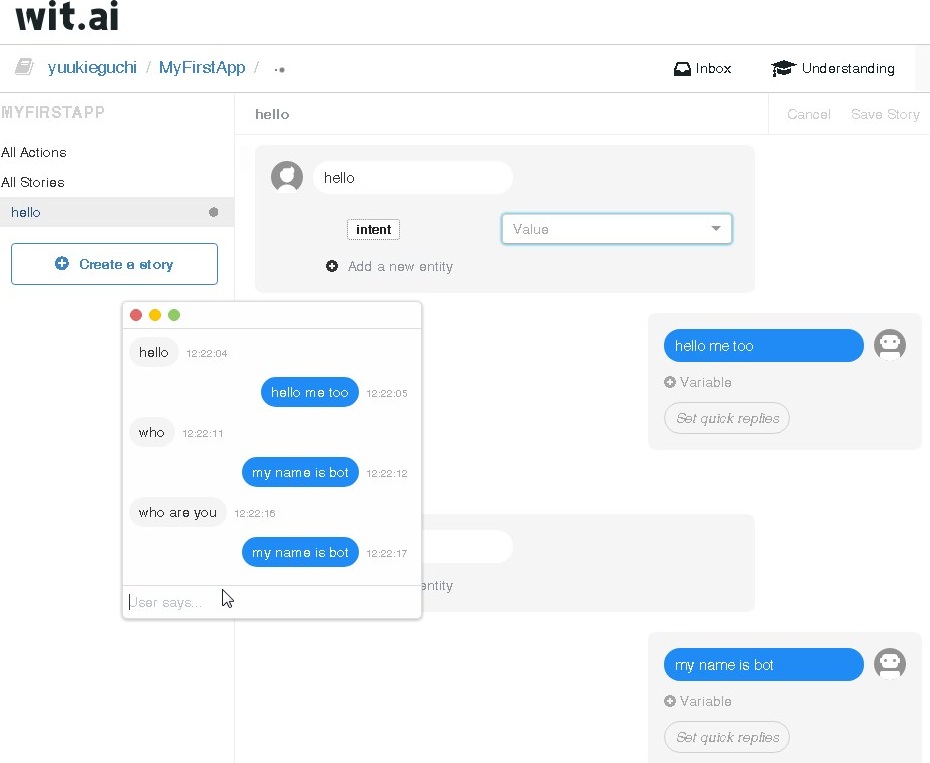Open the Understanding graduation cap icon

pos(783,69)
